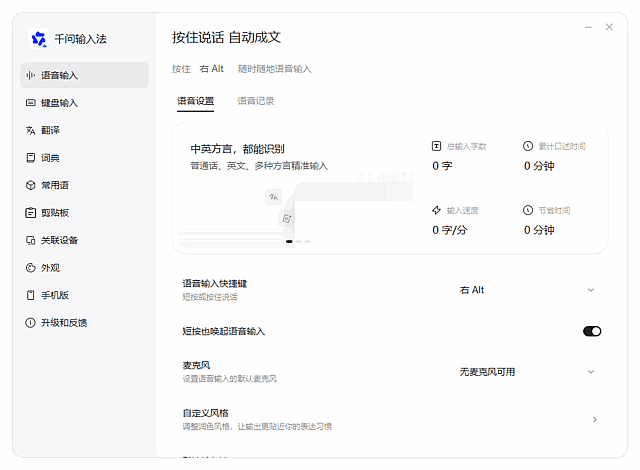640x470 pixels.
Task: Click the info icon beside 升级和反馈
Action: click(x=31, y=323)
